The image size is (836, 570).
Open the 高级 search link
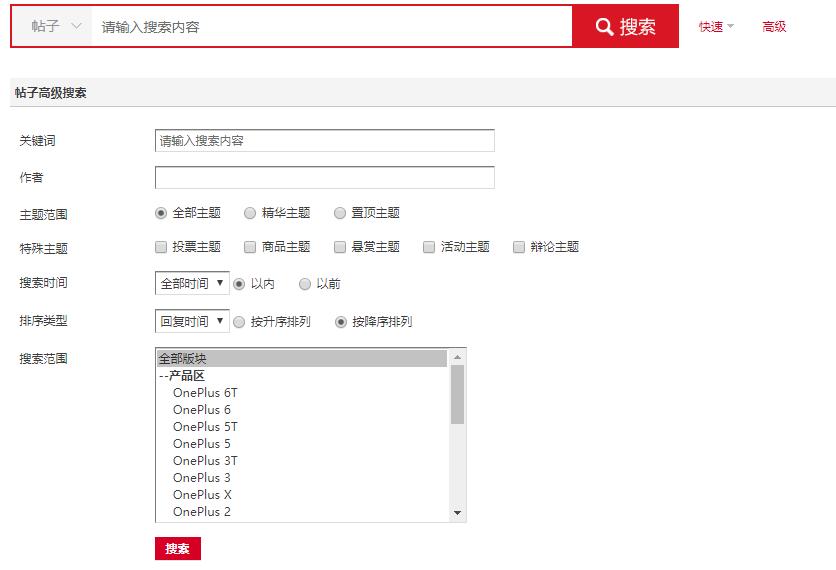(774, 27)
